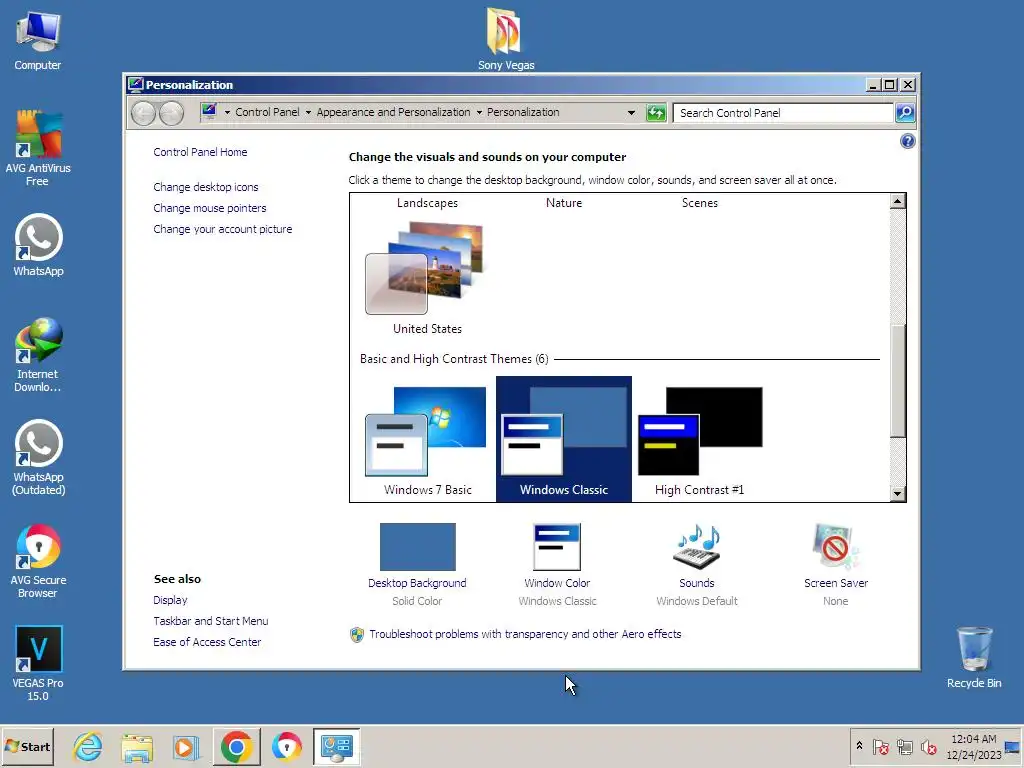Open the Screen Saver settings

[x=835, y=564]
